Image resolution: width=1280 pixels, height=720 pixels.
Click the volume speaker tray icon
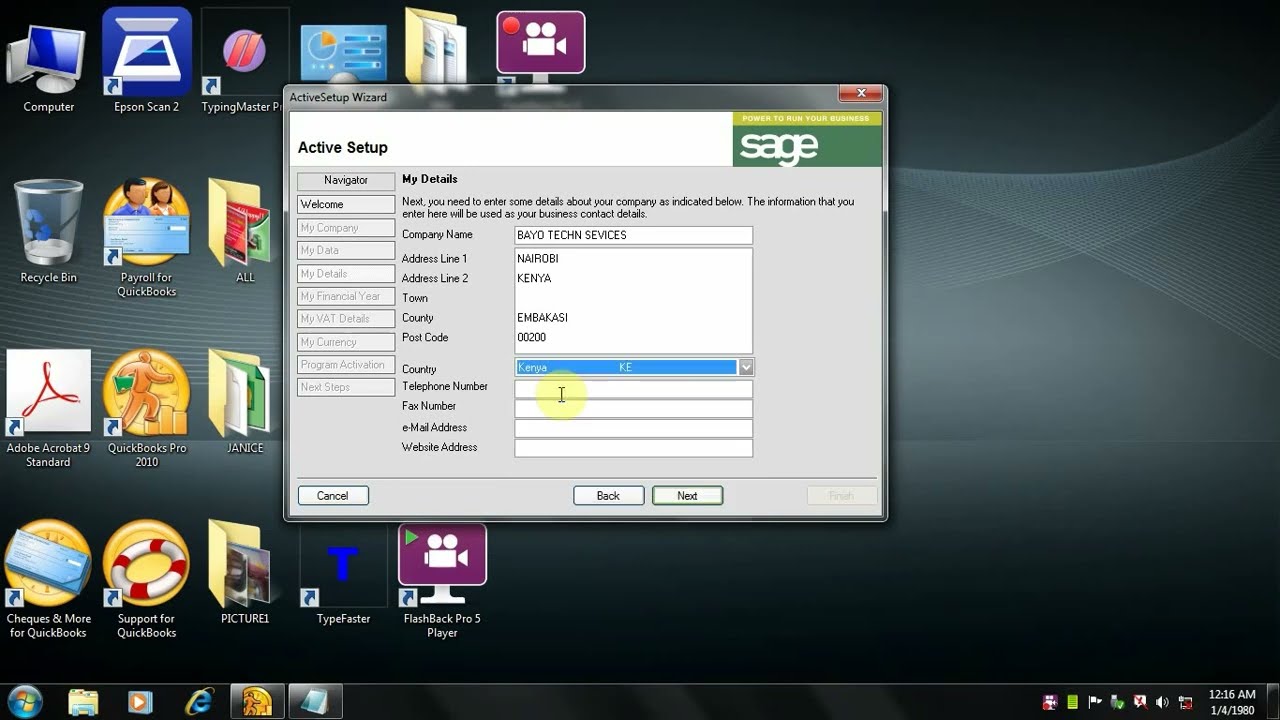(1162, 702)
